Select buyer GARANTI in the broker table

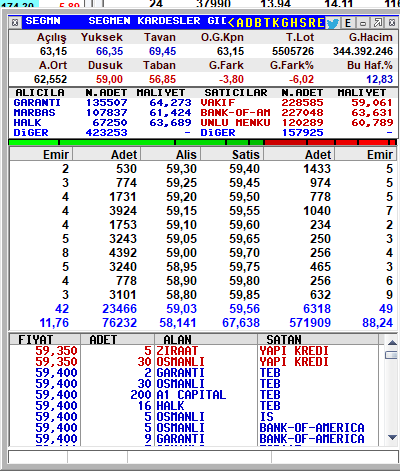tap(37, 103)
